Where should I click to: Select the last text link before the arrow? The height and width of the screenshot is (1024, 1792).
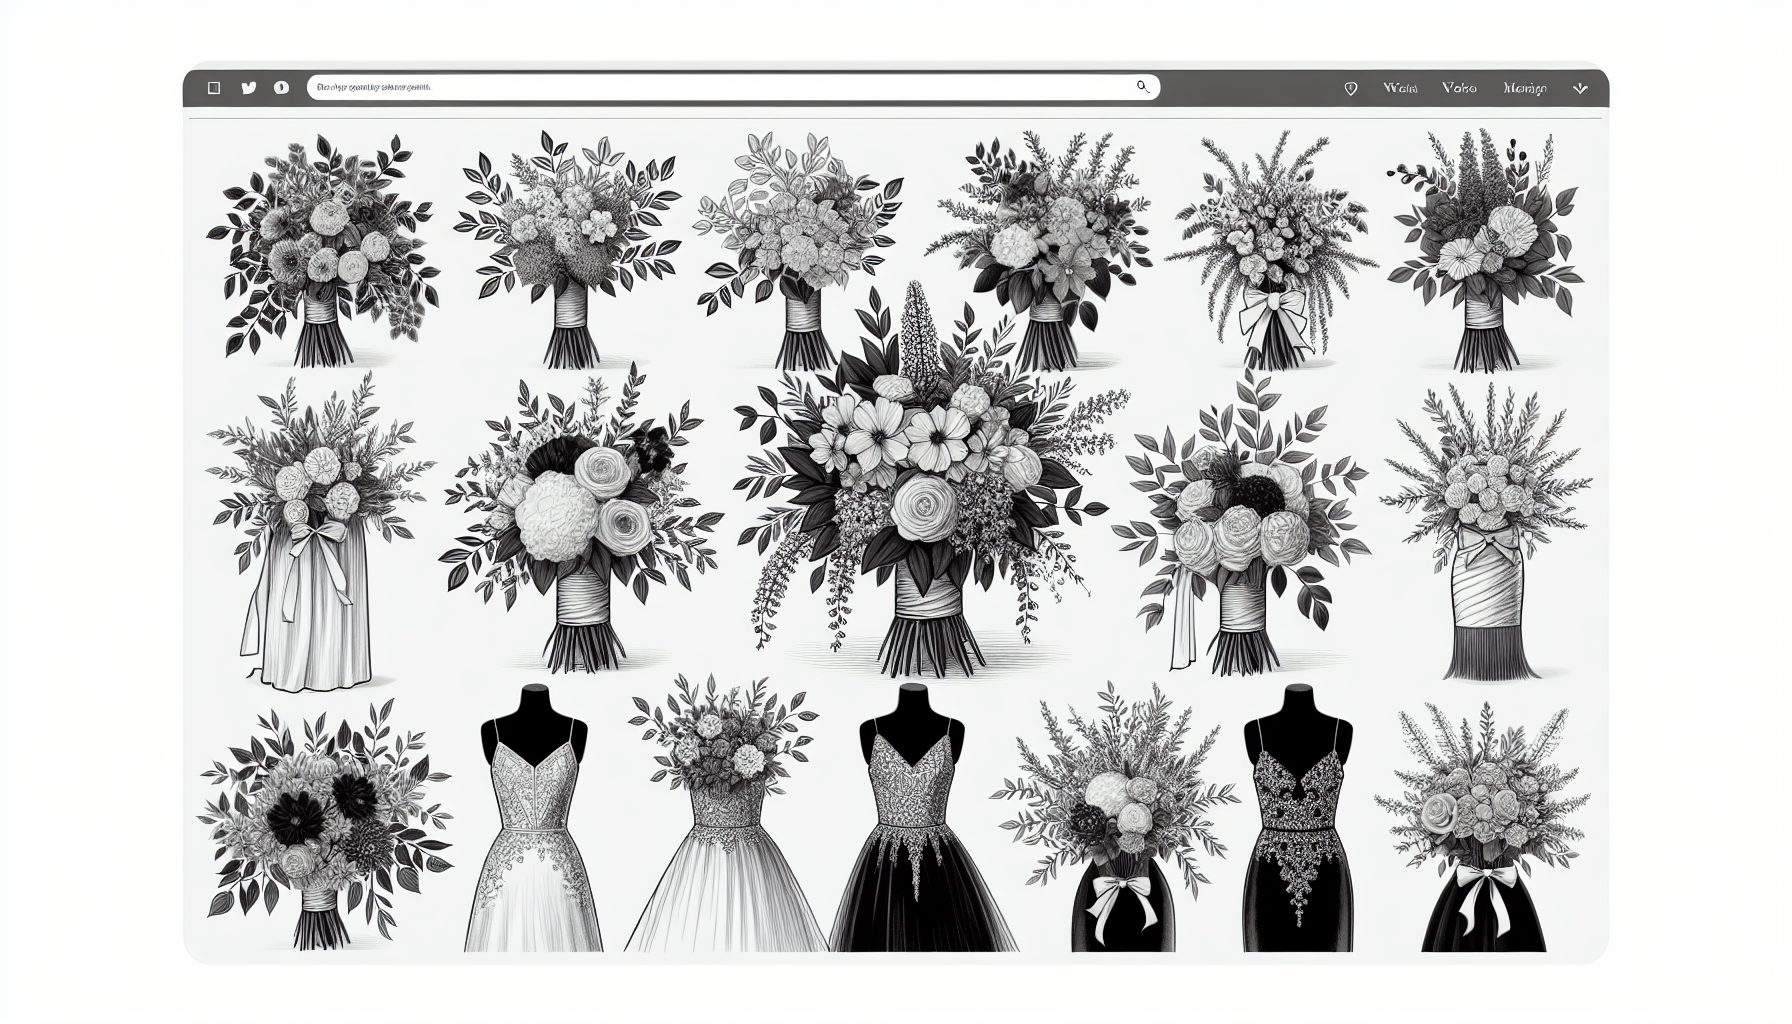coord(1524,89)
